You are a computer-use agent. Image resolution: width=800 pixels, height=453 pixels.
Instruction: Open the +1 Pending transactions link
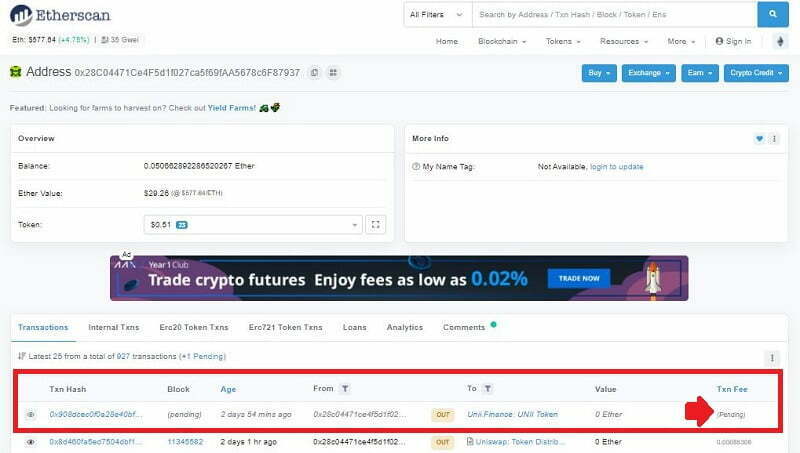point(204,356)
